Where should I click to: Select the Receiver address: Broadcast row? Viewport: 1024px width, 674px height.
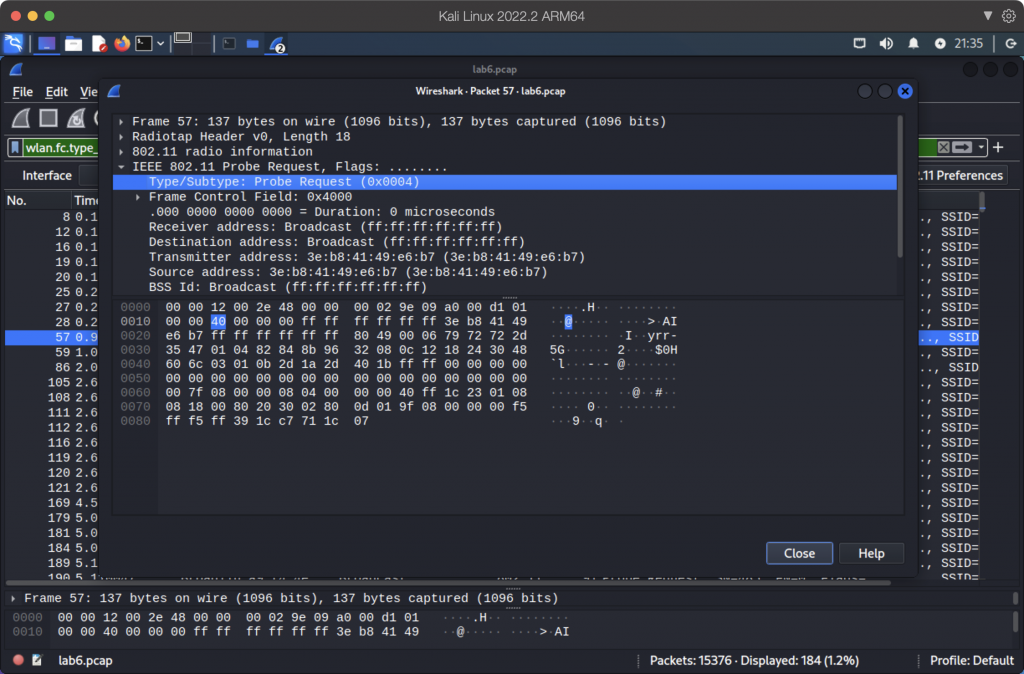tap(504, 227)
